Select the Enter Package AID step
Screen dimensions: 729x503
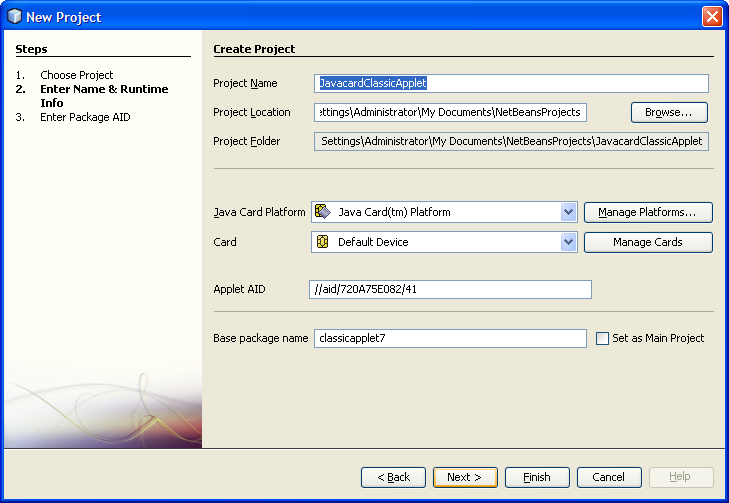tap(85, 117)
